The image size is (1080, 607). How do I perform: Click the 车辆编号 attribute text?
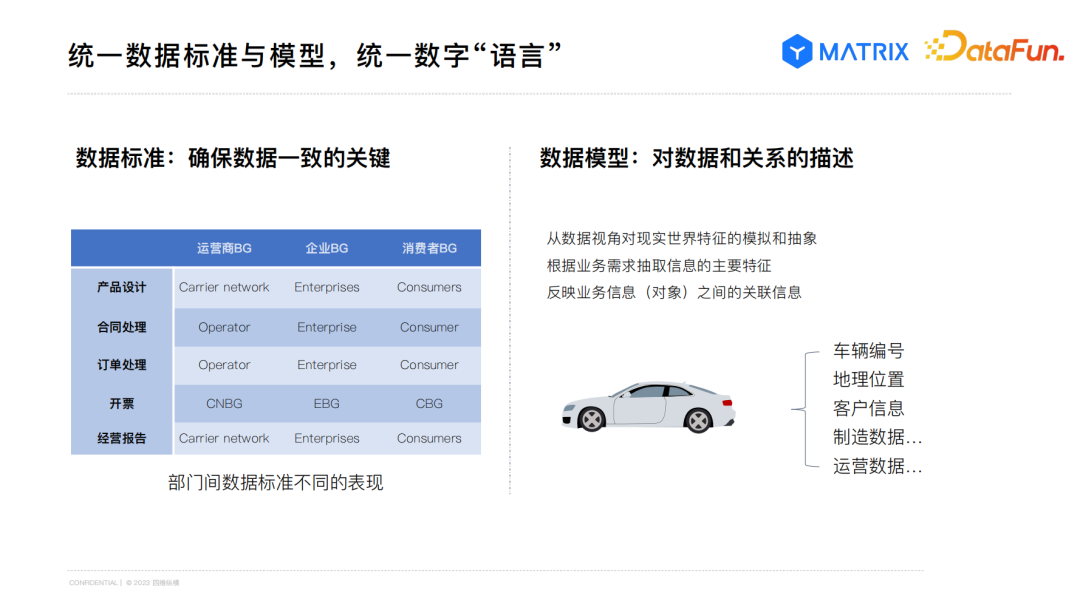(868, 351)
